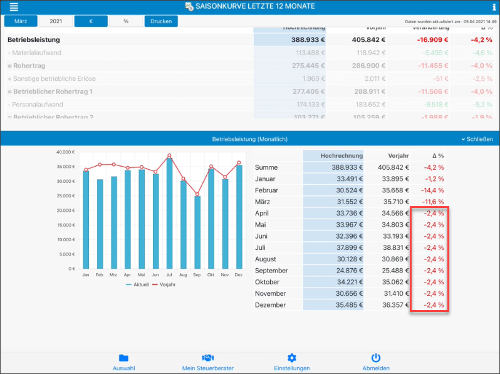This screenshot has width=500, height=374.
Task: Switch display to Euro values
Action: pyautogui.click(x=91, y=21)
